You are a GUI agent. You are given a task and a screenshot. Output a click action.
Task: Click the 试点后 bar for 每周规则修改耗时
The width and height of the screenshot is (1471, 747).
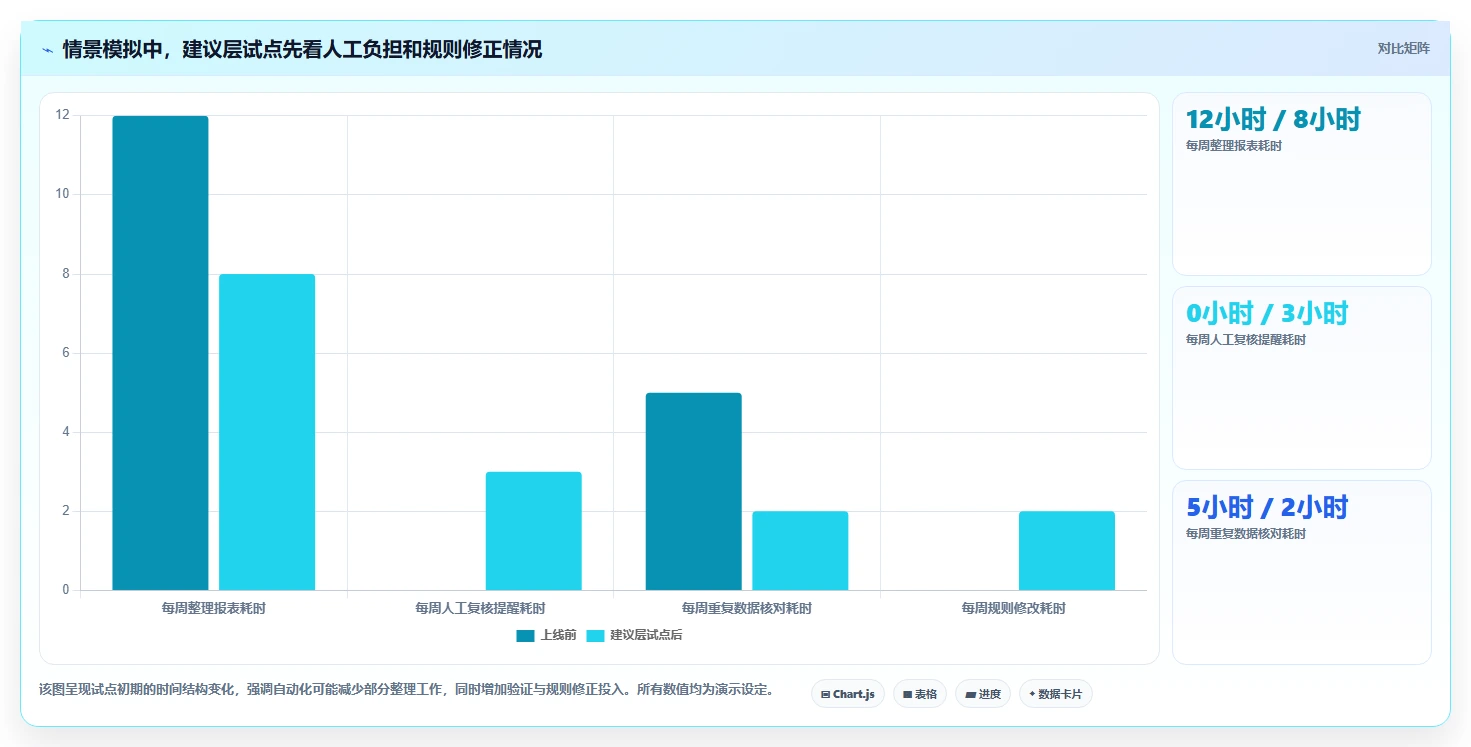tap(1067, 551)
